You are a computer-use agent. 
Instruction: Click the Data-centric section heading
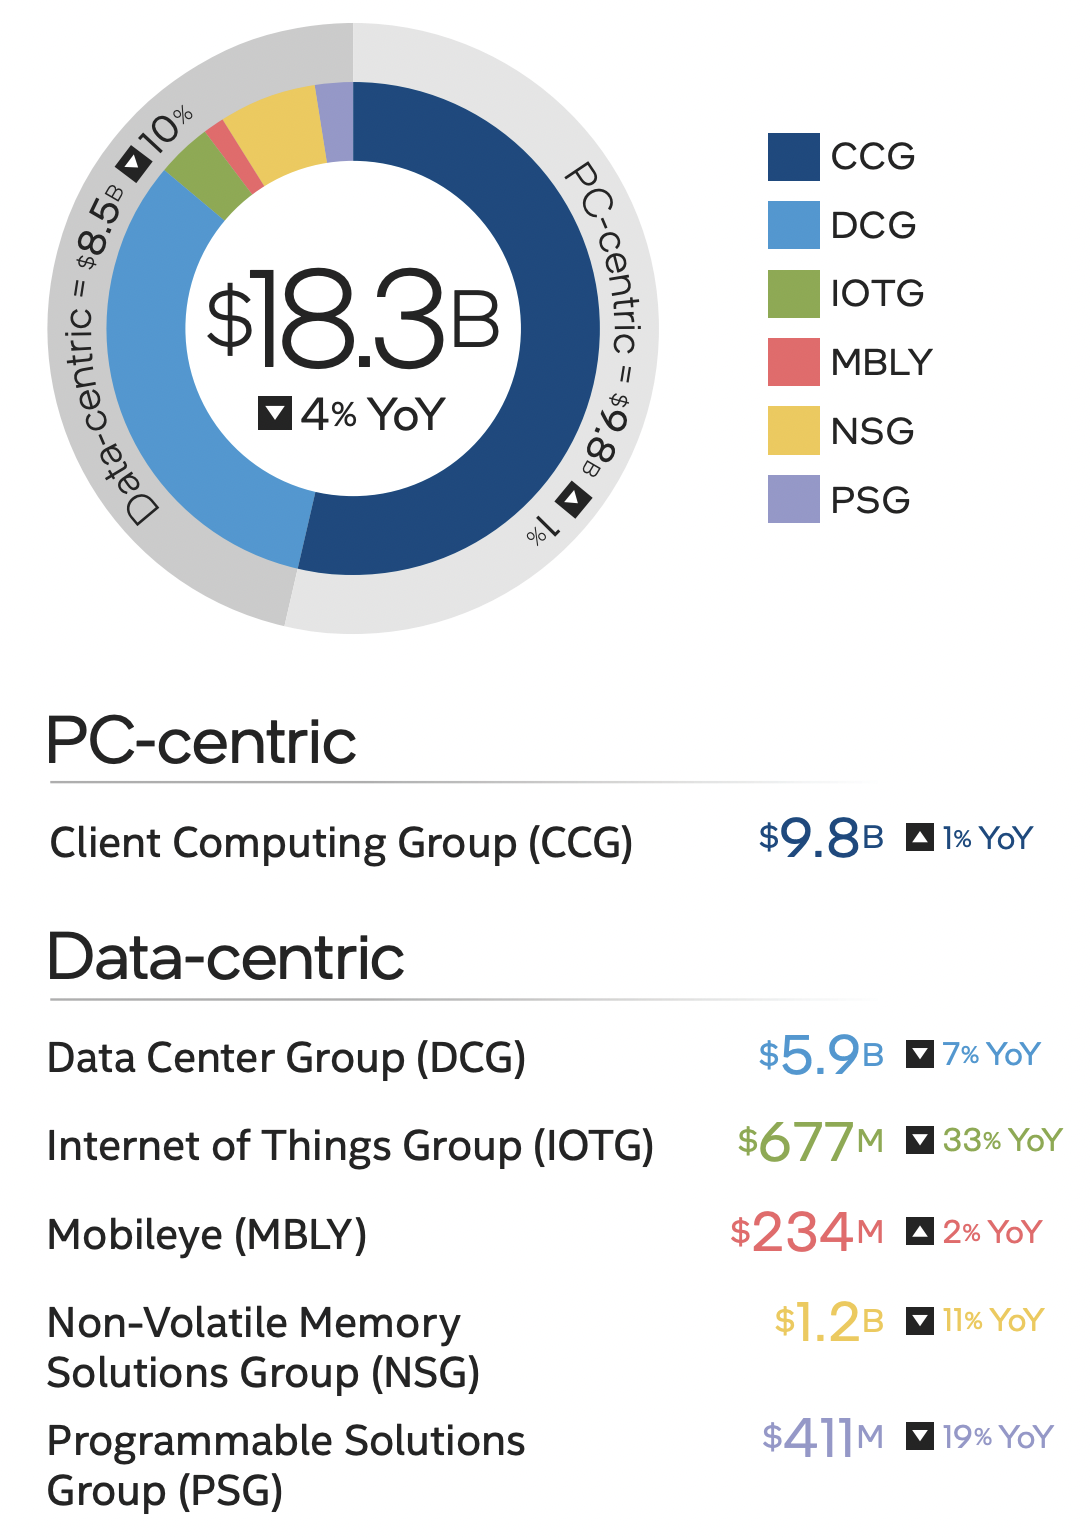pyautogui.click(x=226, y=957)
